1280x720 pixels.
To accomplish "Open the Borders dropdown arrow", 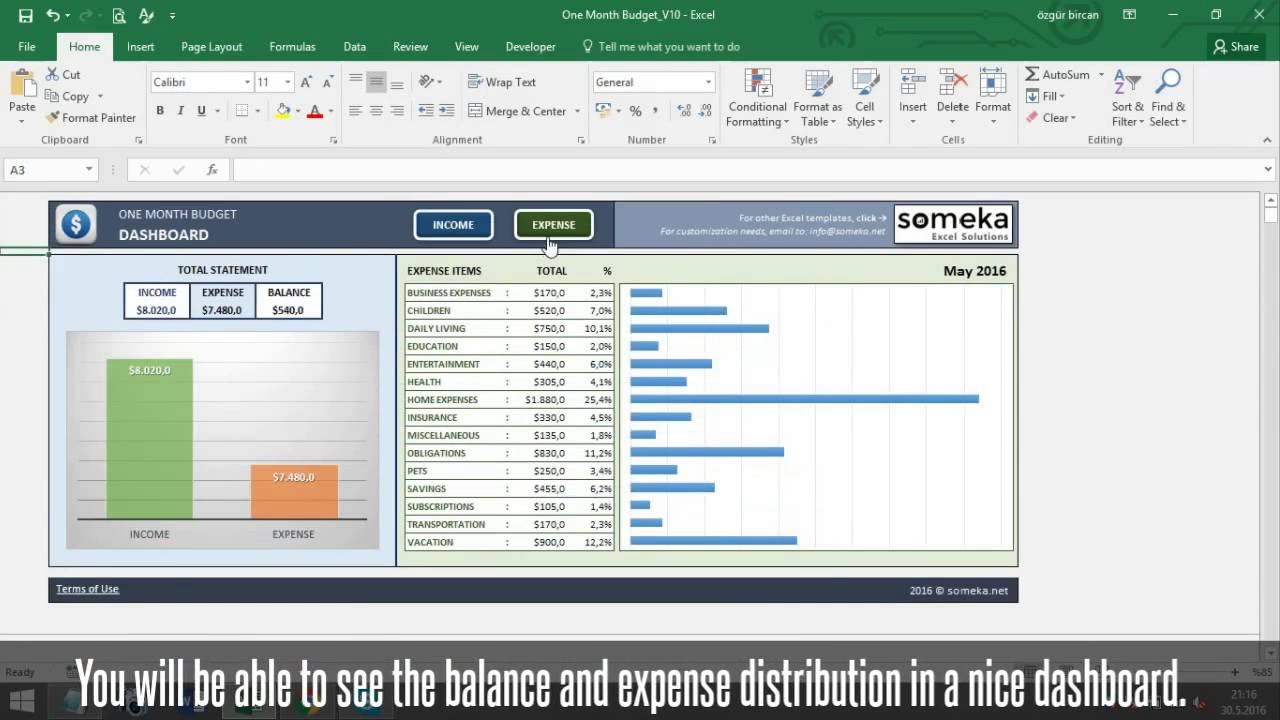I will click(x=257, y=111).
